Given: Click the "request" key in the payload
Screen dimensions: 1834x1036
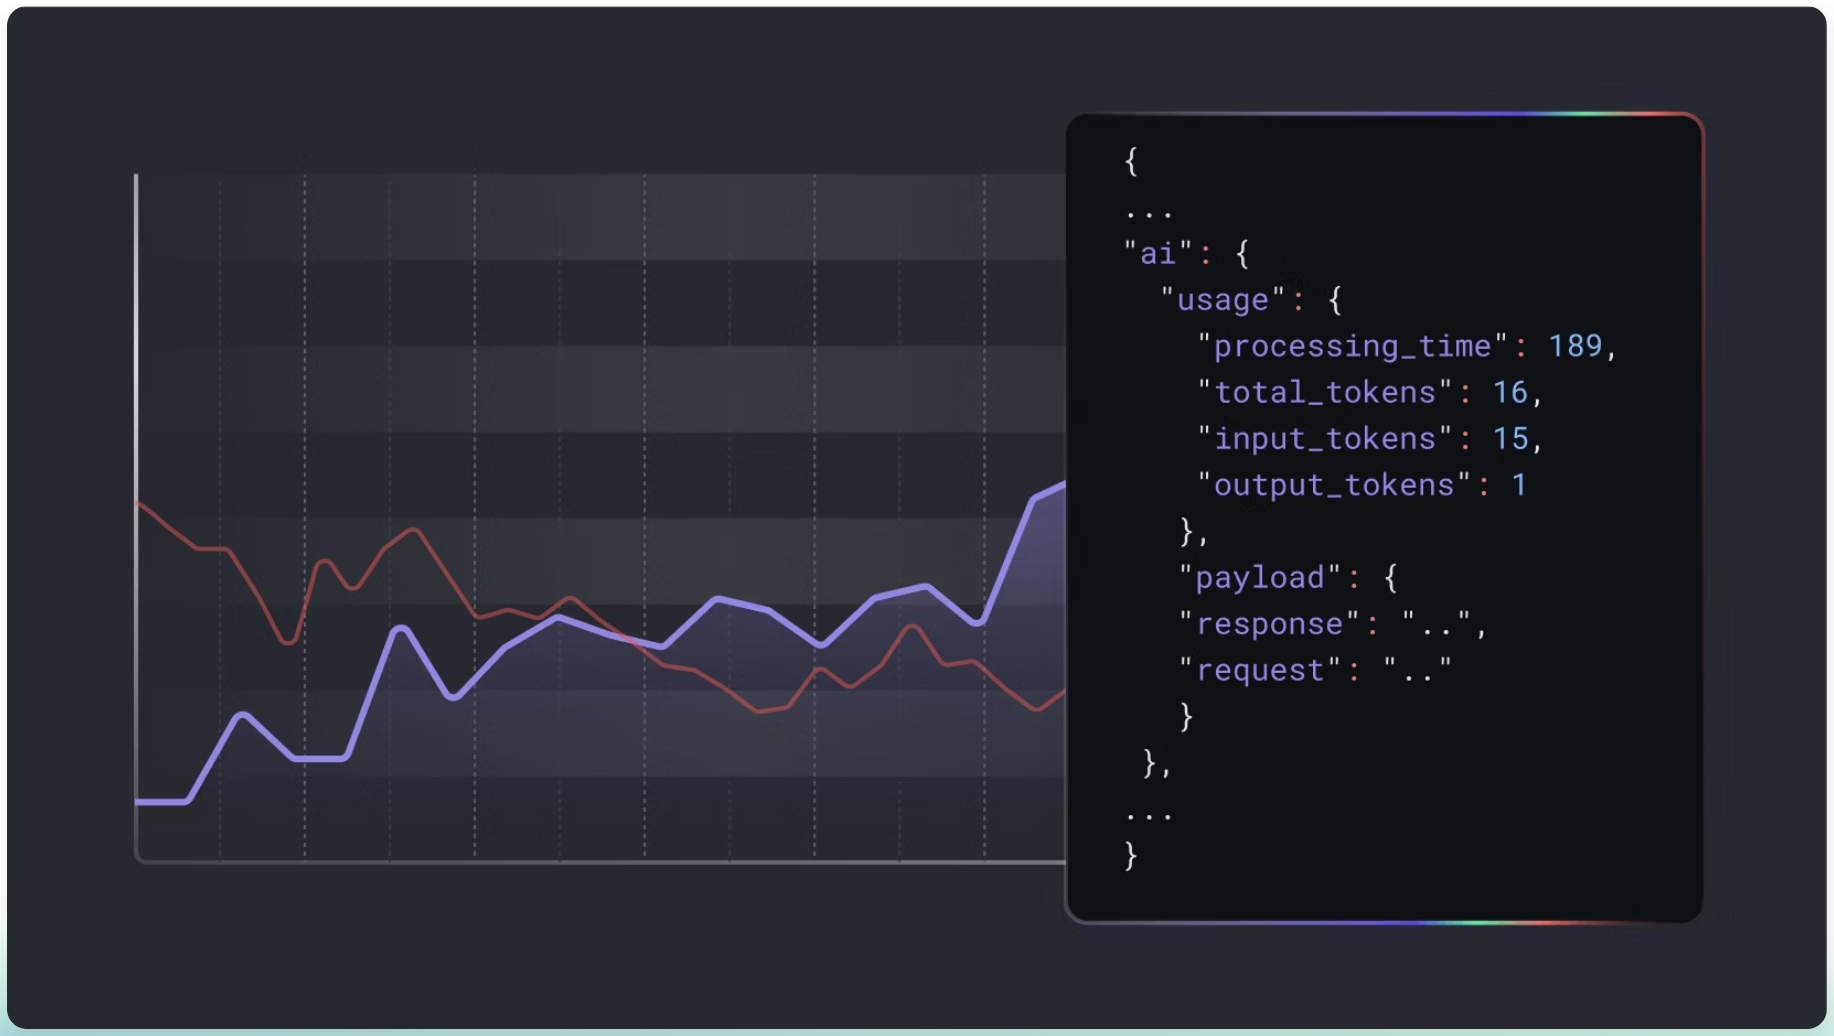Looking at the screenshot, I should (x=1260, y=670).
